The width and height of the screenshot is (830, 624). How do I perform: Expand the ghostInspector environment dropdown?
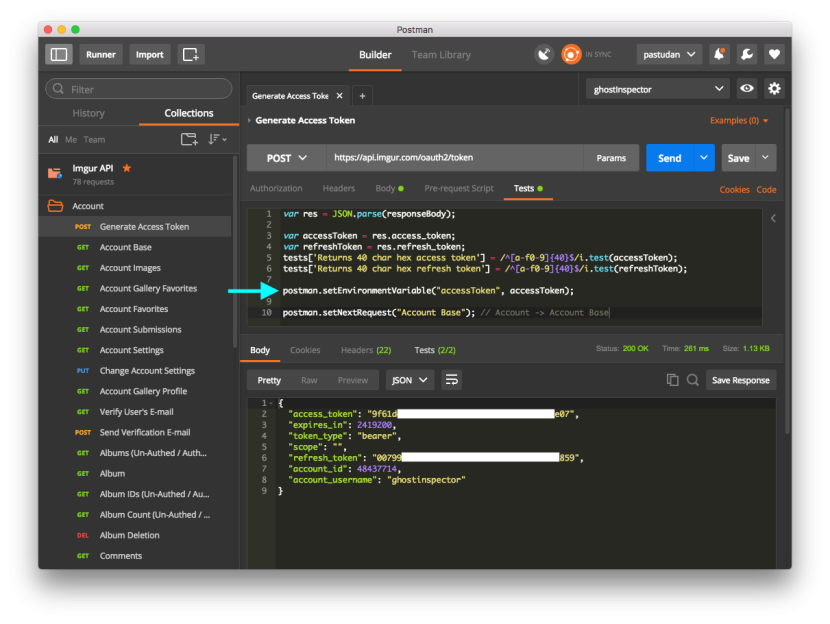click(x=657, y=89)
